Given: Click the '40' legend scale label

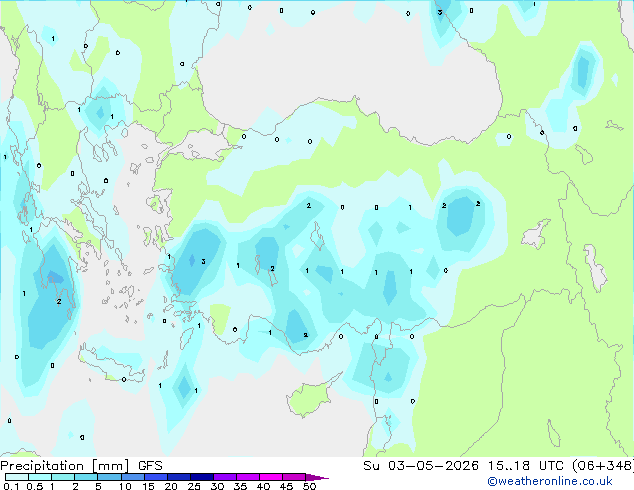Looking at the screenshot, I should 263,486.
